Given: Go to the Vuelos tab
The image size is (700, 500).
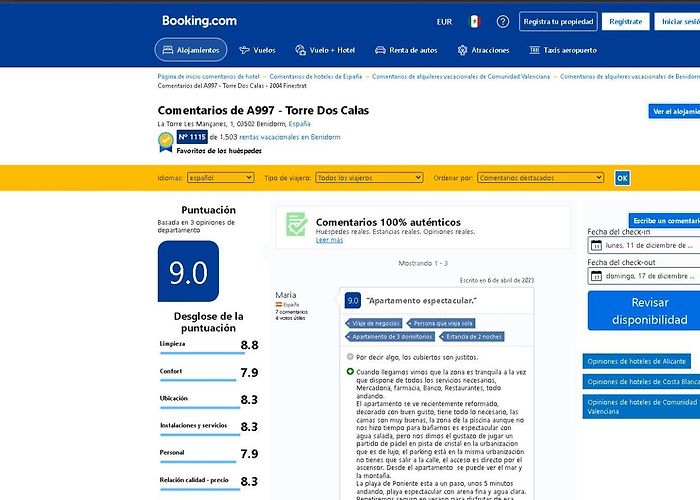Looking at the screenshot, I should (x=257, y=50).
